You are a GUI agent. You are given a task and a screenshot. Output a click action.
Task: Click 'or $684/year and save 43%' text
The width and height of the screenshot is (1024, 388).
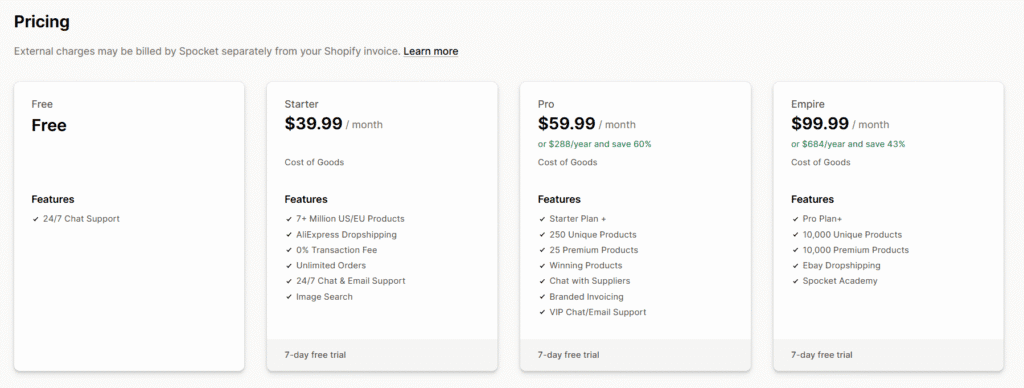click(x=848, y=144)
